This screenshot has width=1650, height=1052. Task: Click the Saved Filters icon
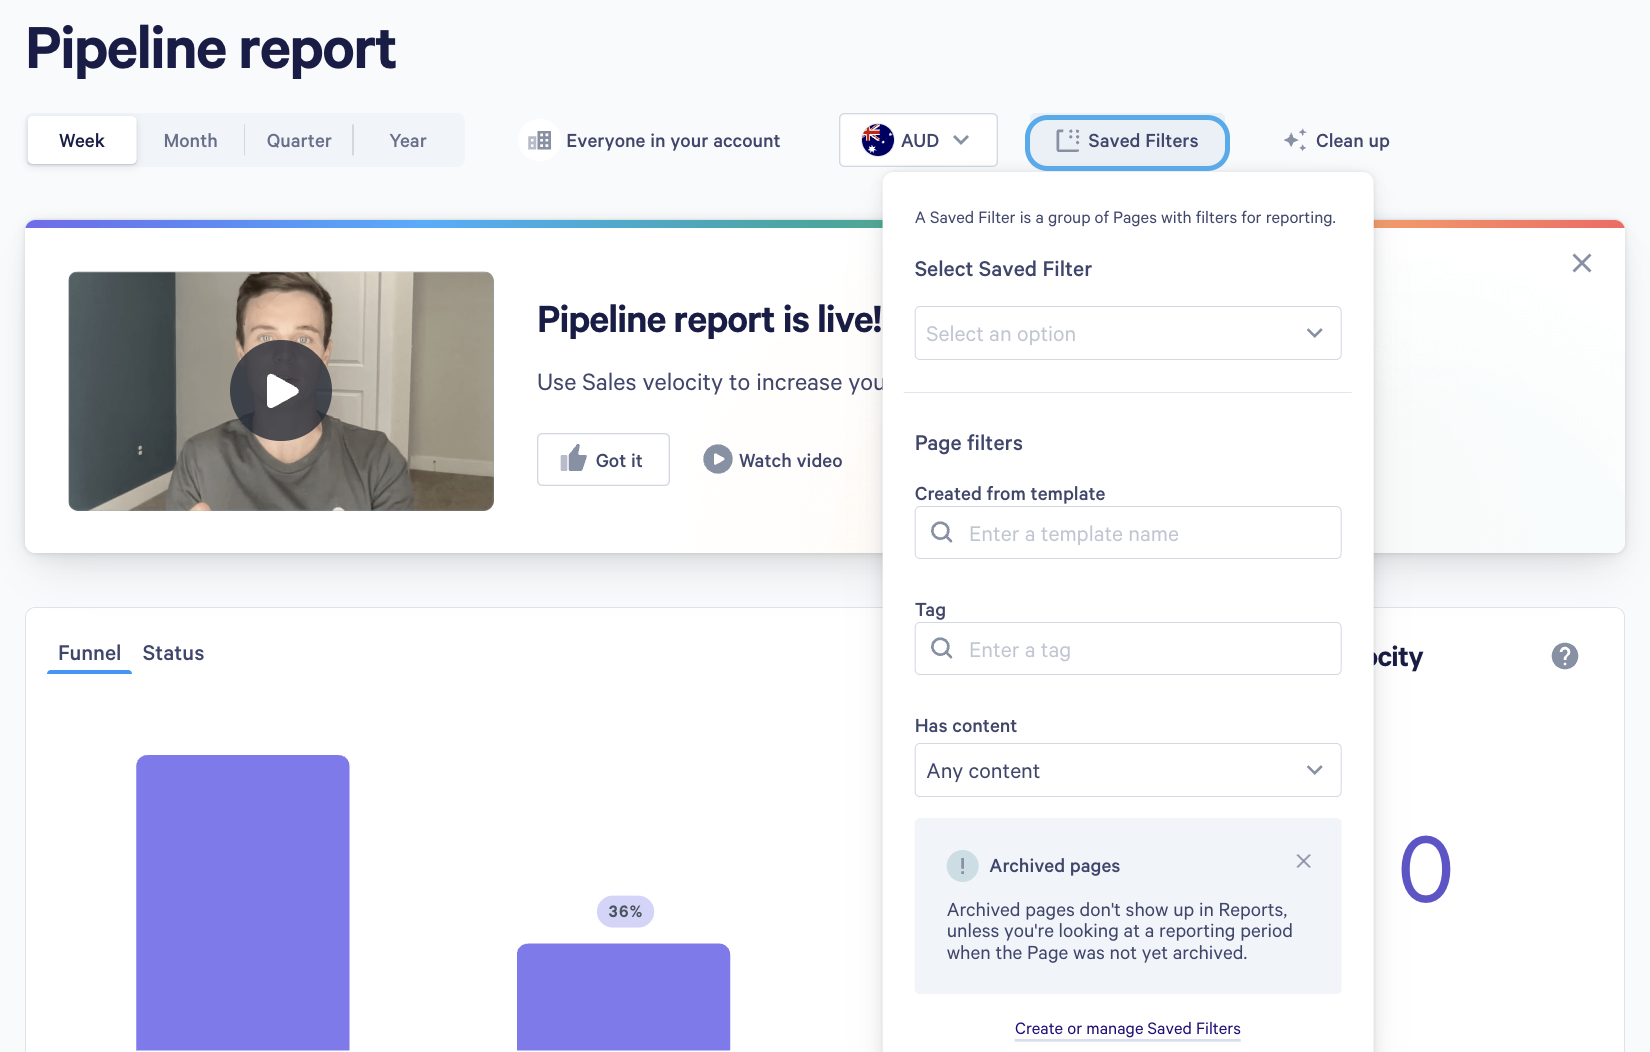coord(1068,141)
